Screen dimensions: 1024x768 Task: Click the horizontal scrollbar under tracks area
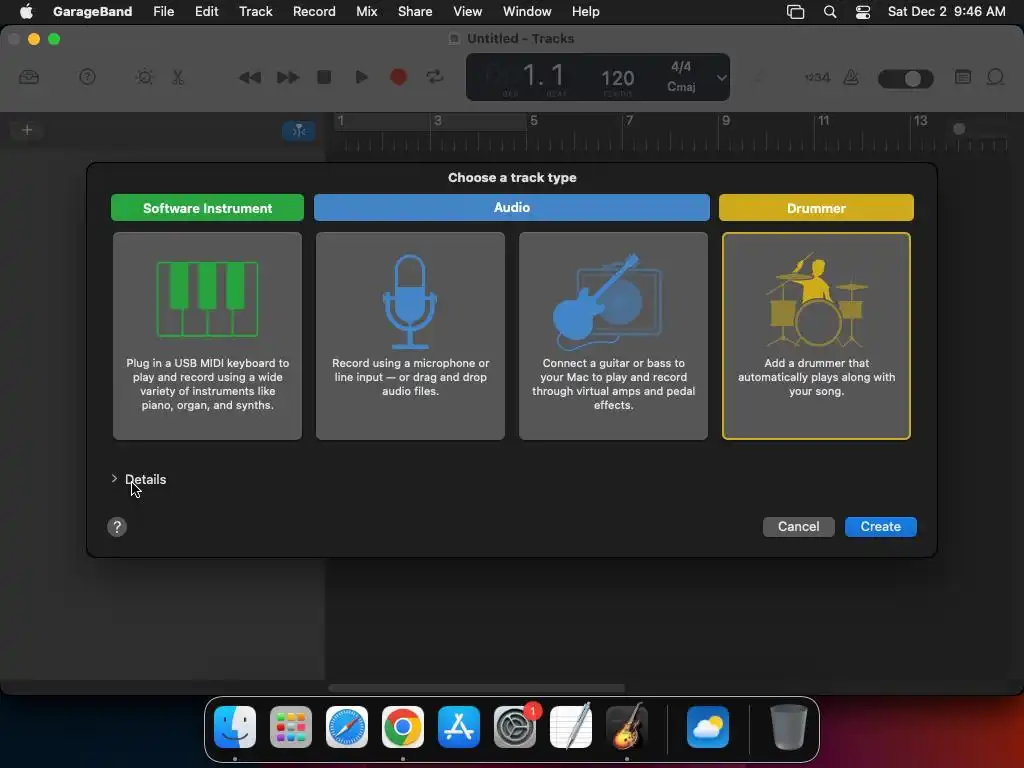(x=477, y=688)
